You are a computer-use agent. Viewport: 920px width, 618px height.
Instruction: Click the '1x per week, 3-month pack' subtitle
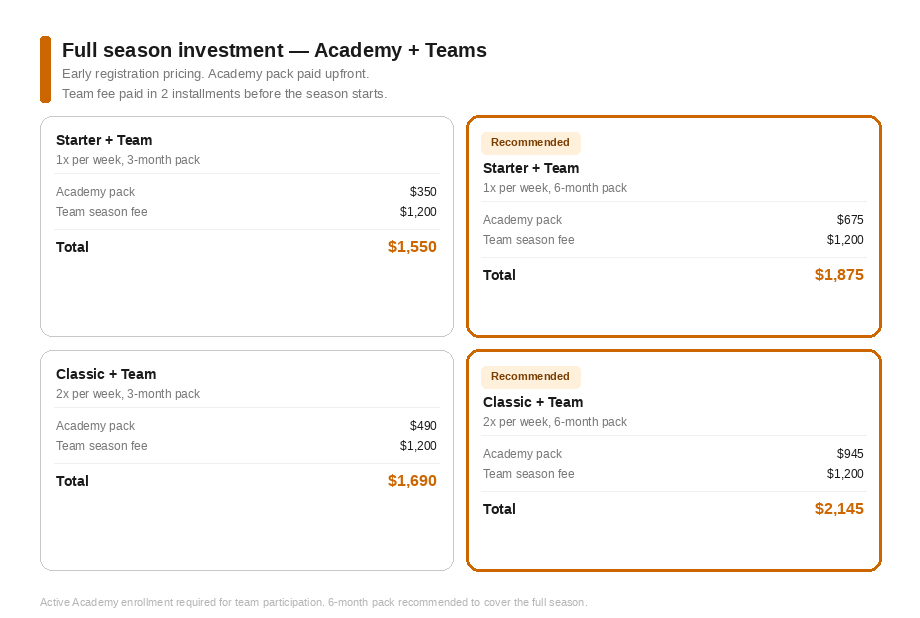[x=128, y=160]
